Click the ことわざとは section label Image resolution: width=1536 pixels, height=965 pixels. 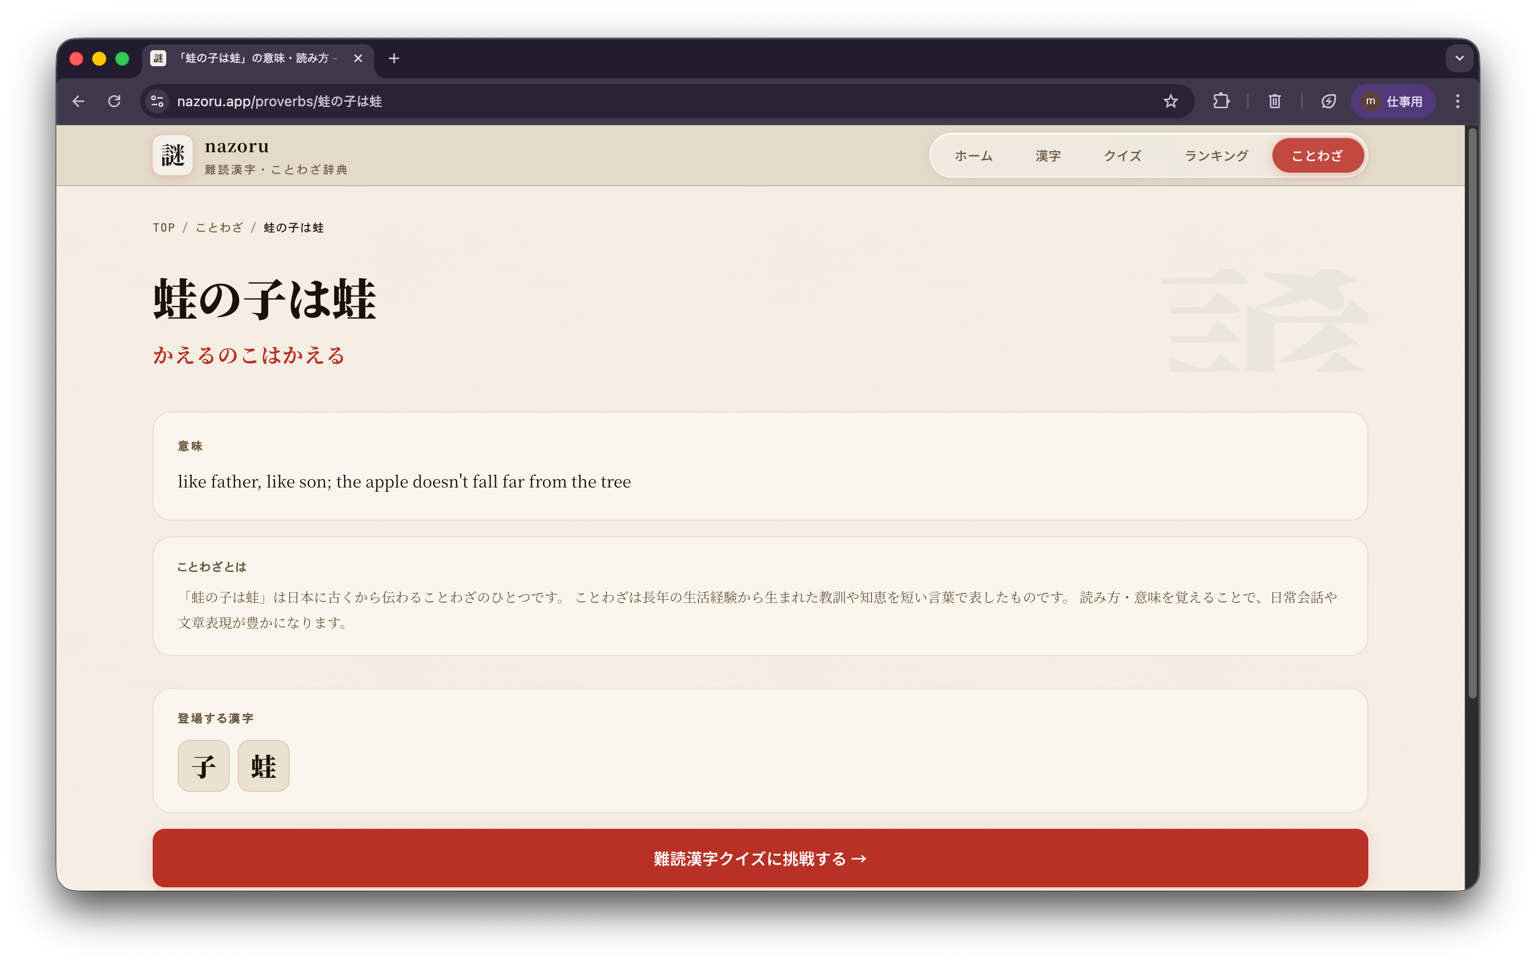(x=212, y=567)
